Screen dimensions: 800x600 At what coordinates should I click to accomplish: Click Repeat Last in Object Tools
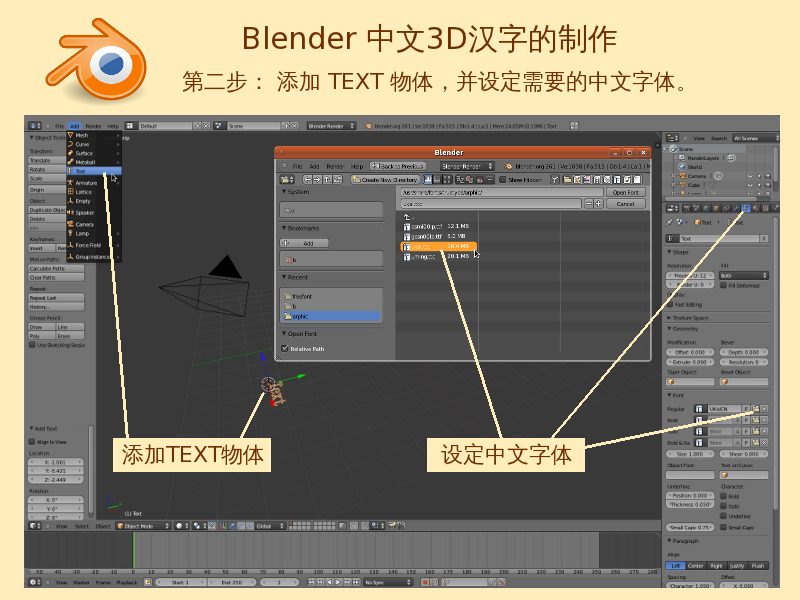click(x=56, y=297)
